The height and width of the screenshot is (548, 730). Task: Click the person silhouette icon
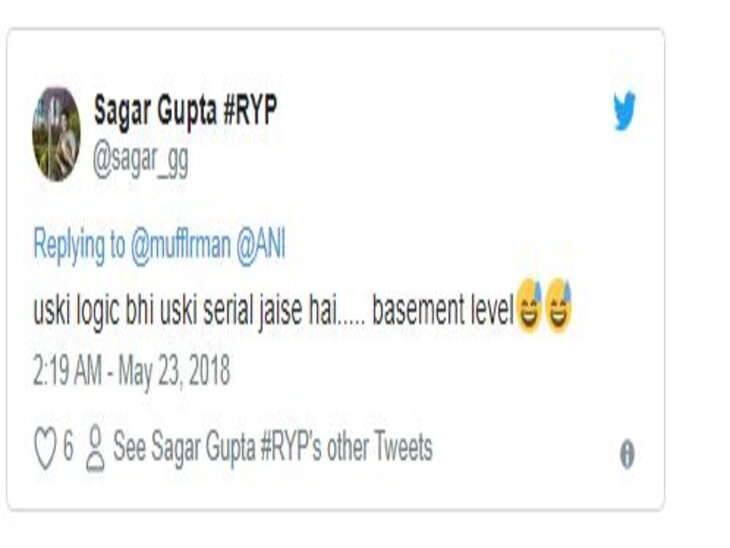pos(95,448)
